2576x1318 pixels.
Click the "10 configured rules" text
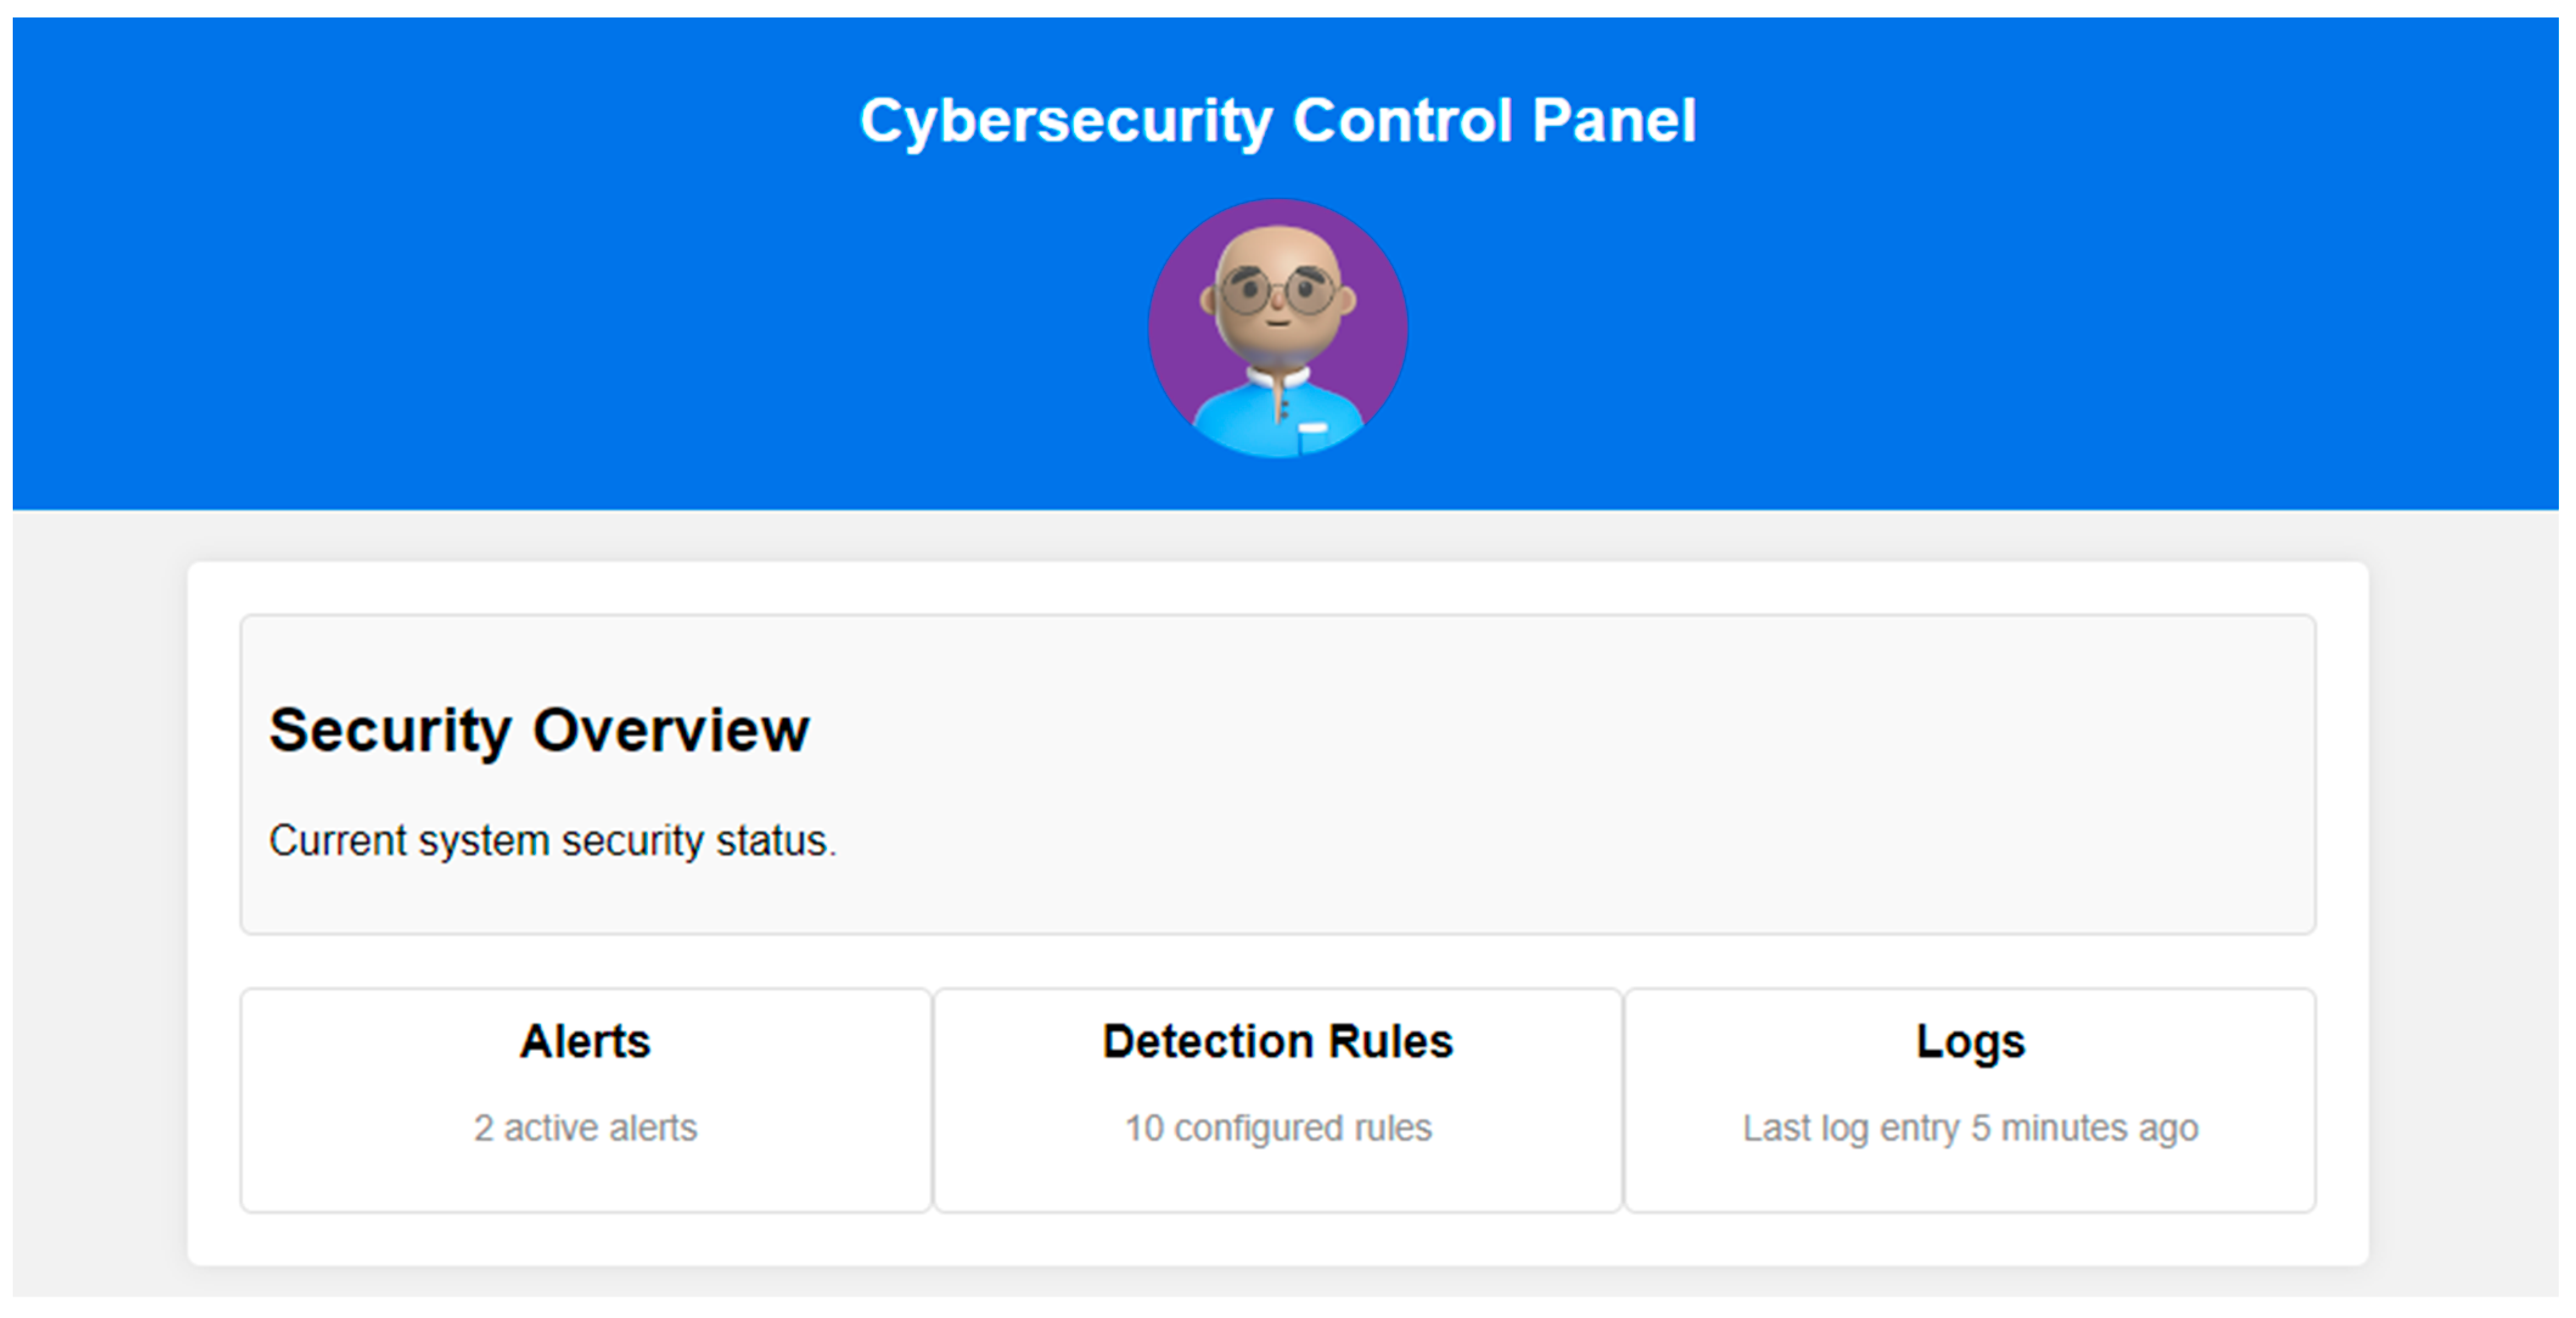[1277, 1128]
